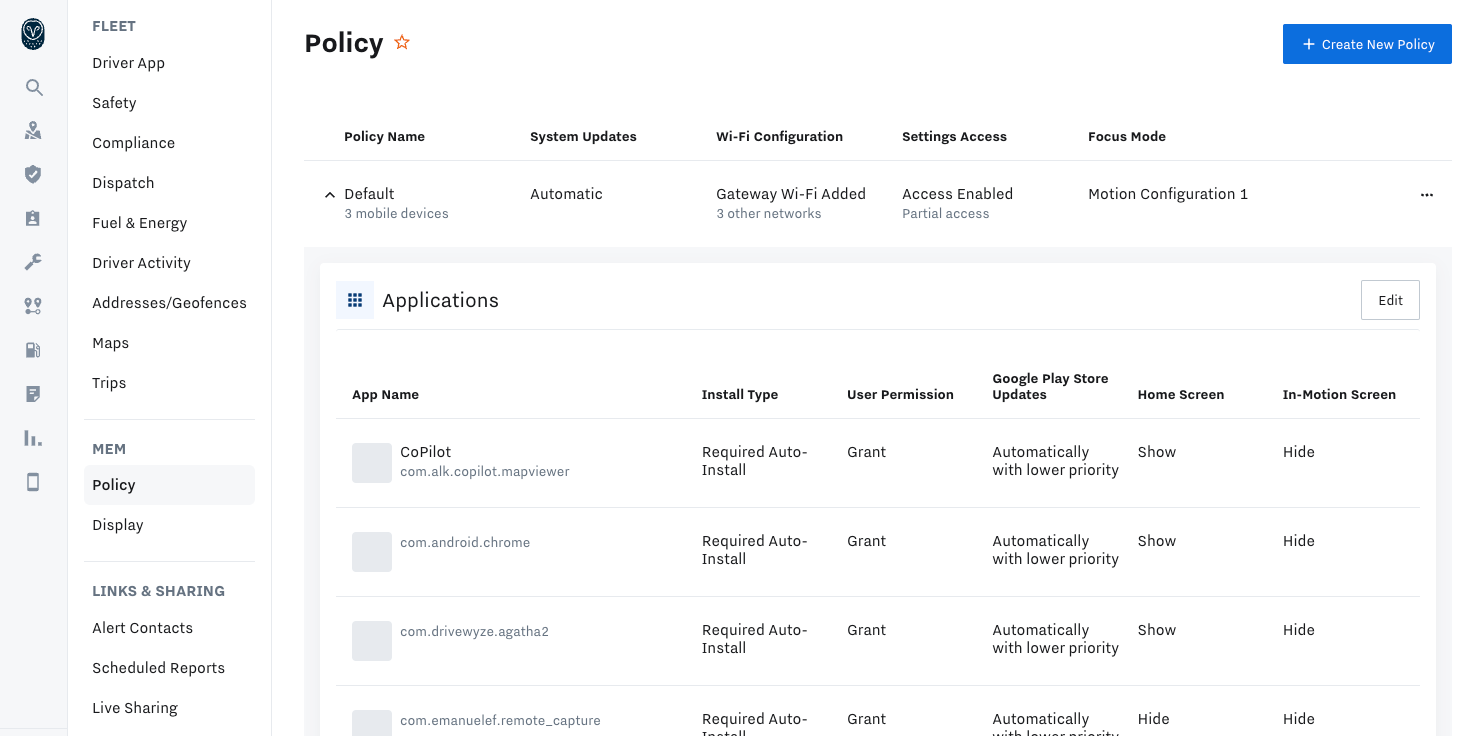Image resolution: width=1481 pixels, height=736 pixels.
Task: Click the Create New Policy button
Action: point(1367,44)
